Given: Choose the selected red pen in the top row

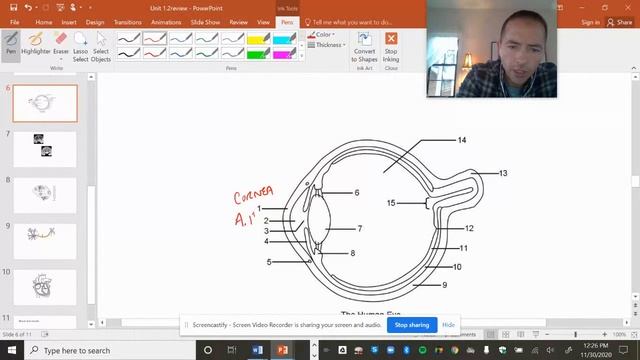Looking at the screenshot, I should coord(155,38).
